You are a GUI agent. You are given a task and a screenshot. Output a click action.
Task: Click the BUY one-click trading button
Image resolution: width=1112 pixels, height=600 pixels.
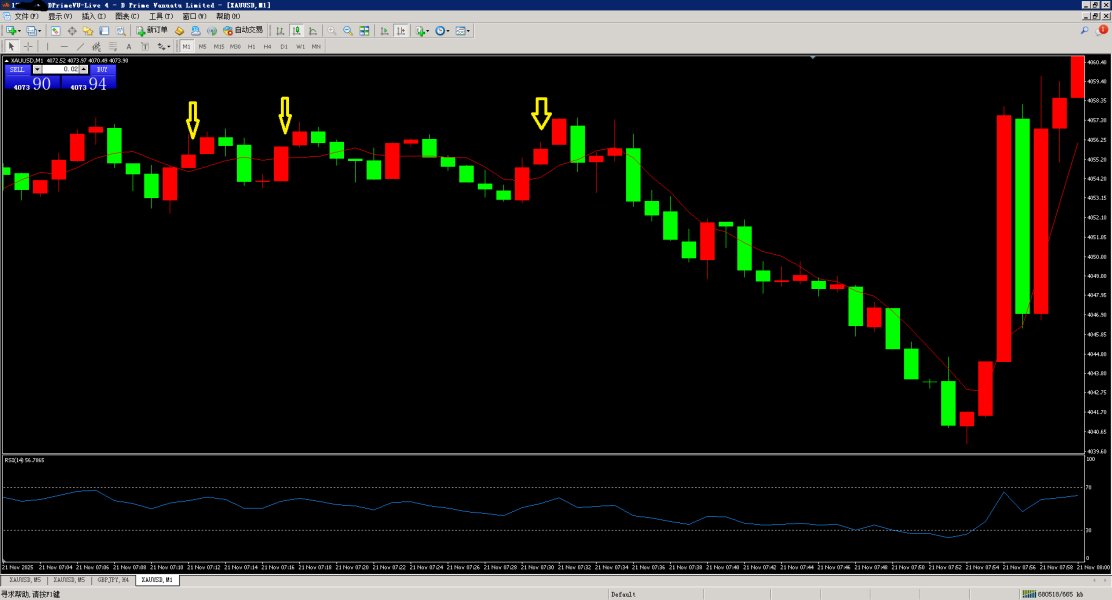click(102, 70)
